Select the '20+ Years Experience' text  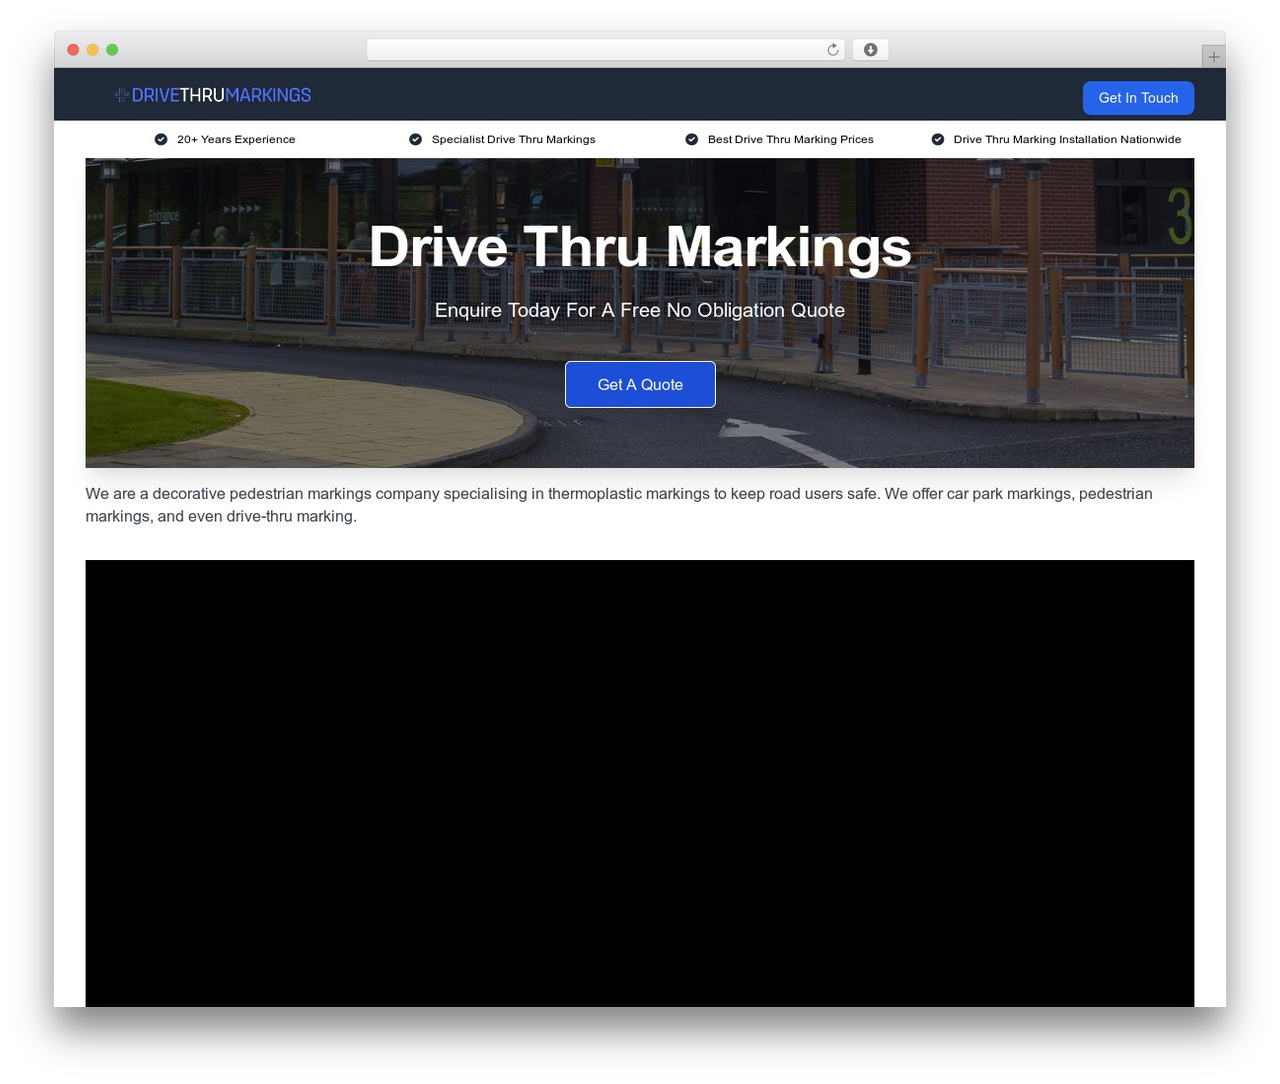(x=236, y=139)
